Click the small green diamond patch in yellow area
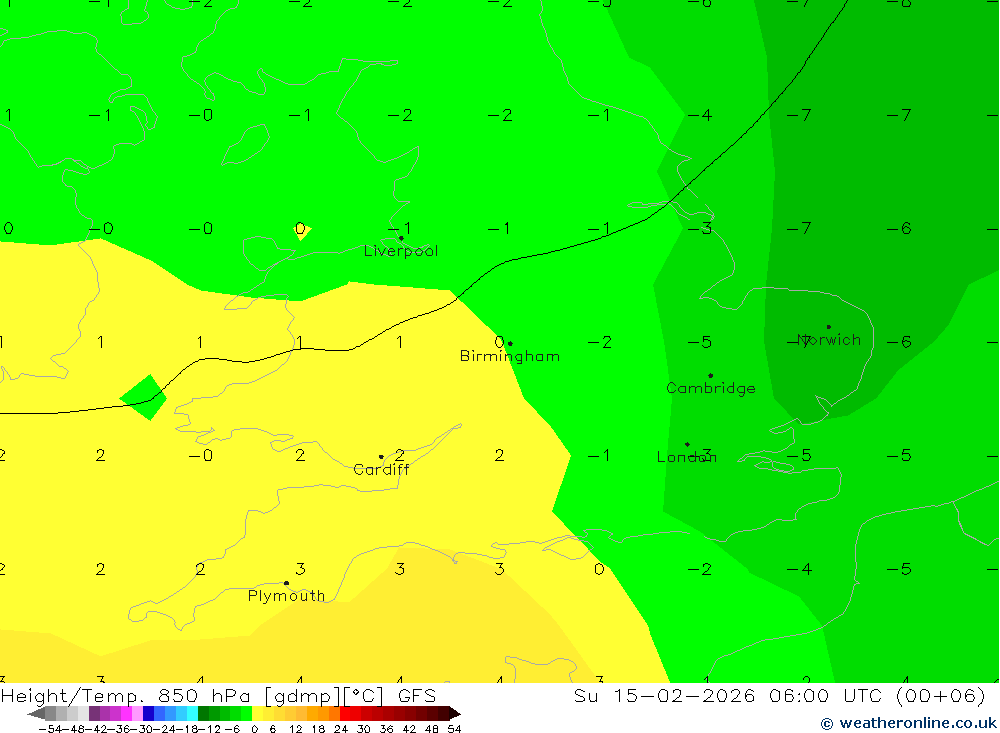Screen dimensions: 1000x733 144,397
